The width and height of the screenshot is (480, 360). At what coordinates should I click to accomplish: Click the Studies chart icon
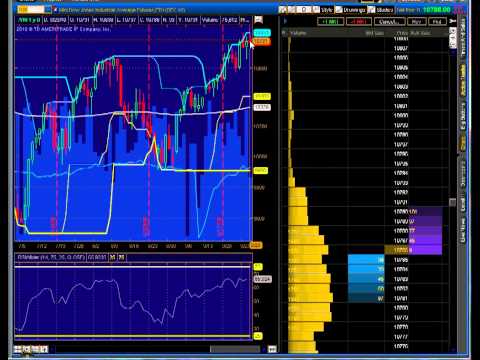pyautogui.click(x=371, y=10)
